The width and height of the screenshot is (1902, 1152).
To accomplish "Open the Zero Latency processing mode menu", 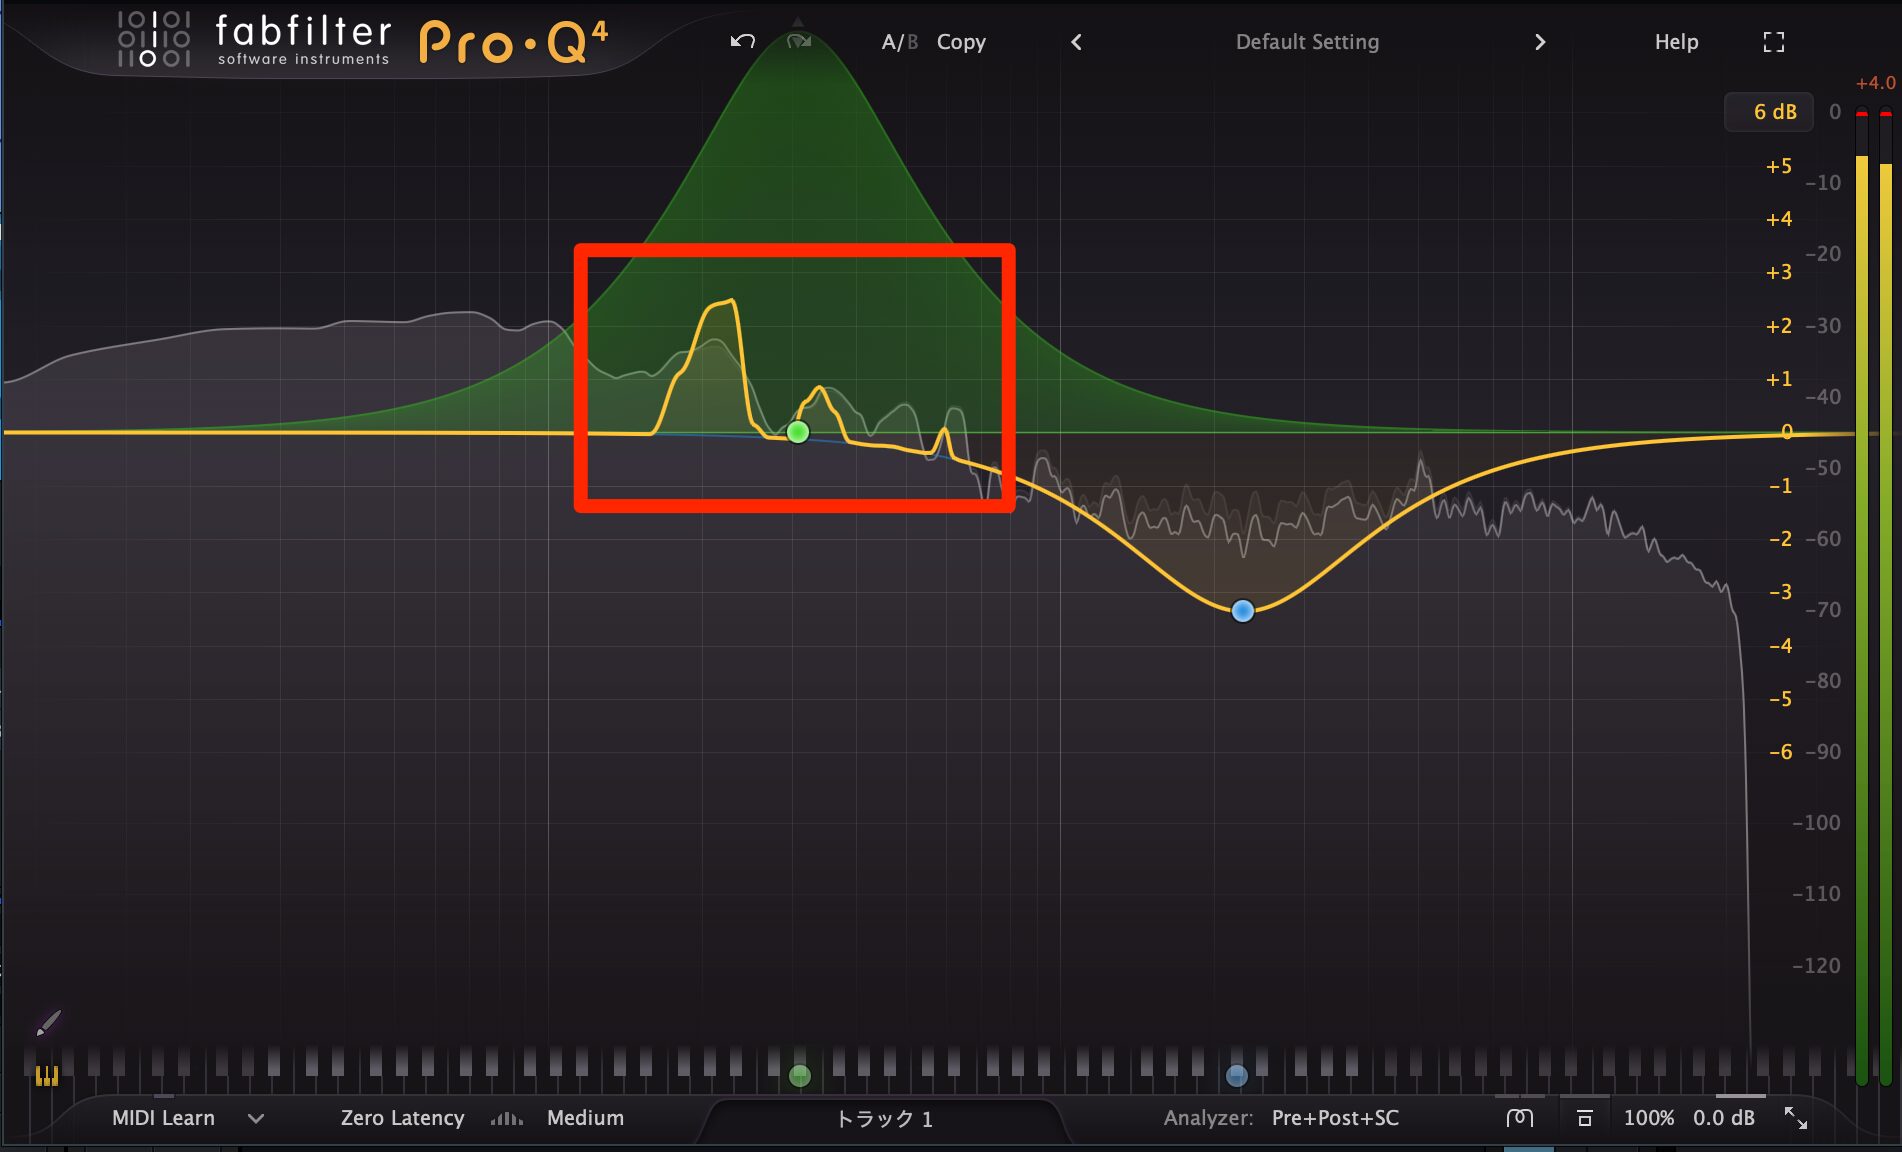I will click(x=402, y=1118).
